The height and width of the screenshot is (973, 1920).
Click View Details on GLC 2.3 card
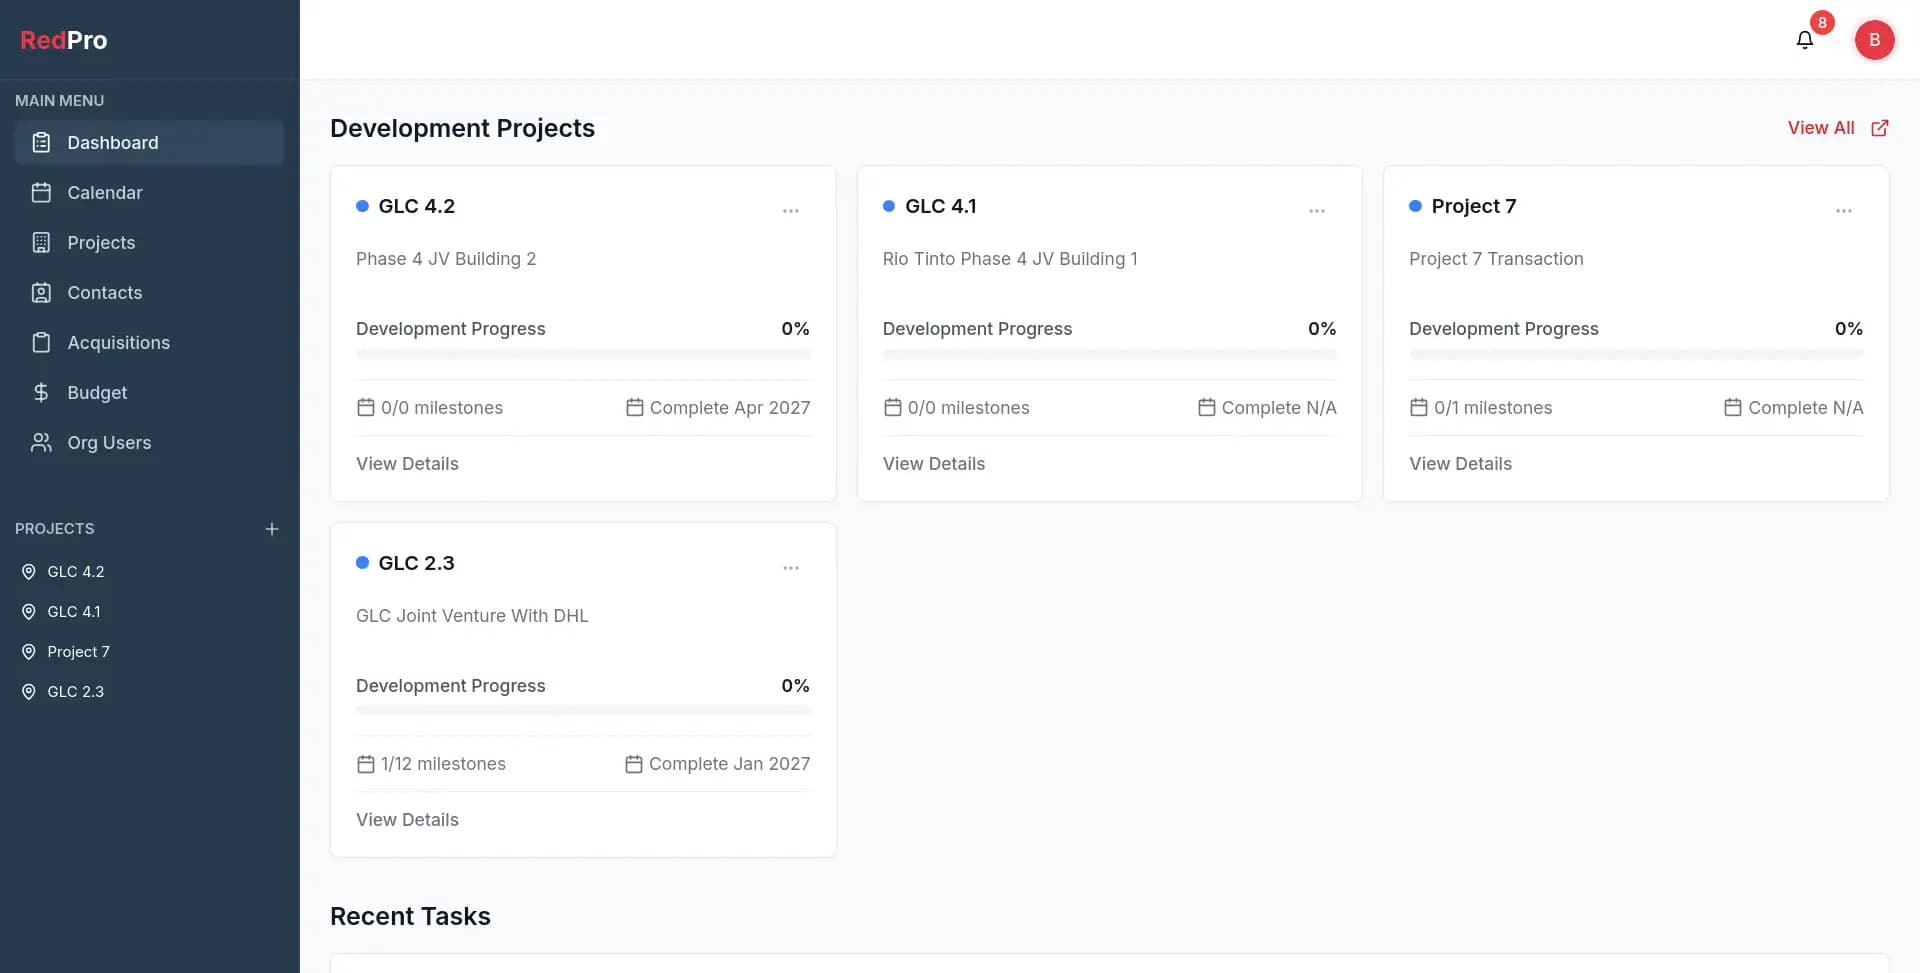[407, 820]
